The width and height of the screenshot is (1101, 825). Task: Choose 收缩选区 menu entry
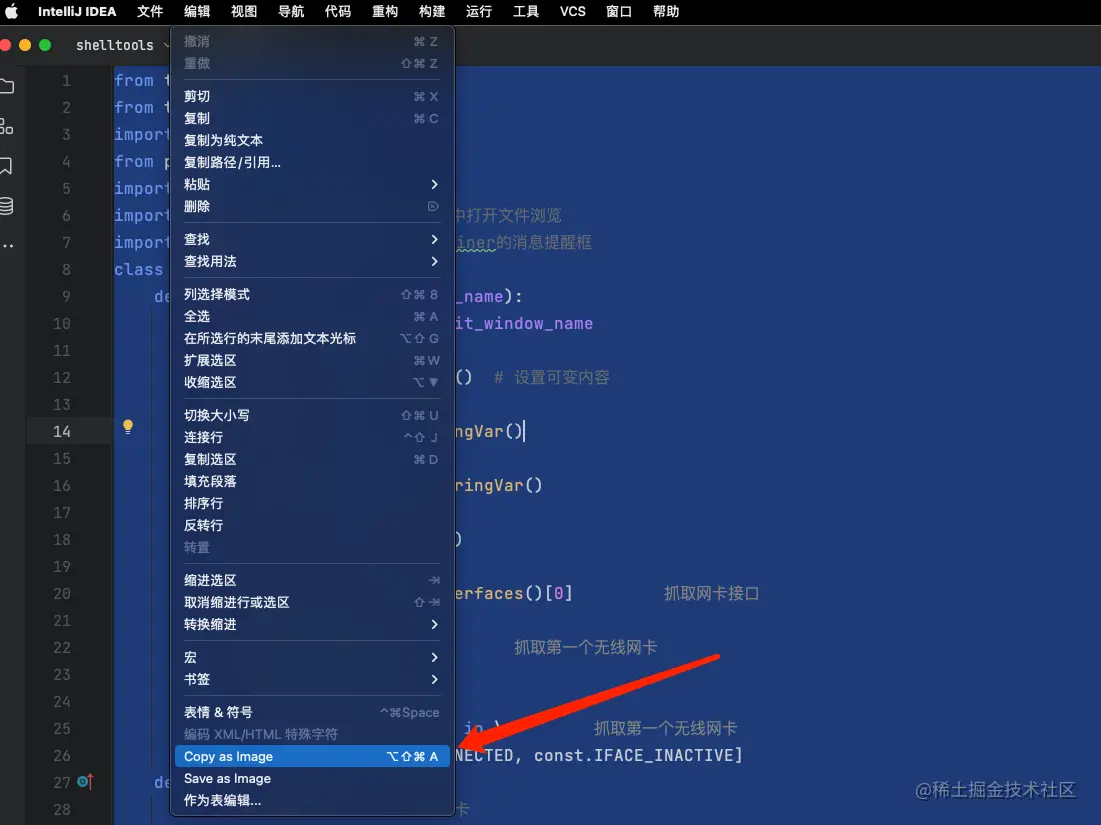coord(312,382)
